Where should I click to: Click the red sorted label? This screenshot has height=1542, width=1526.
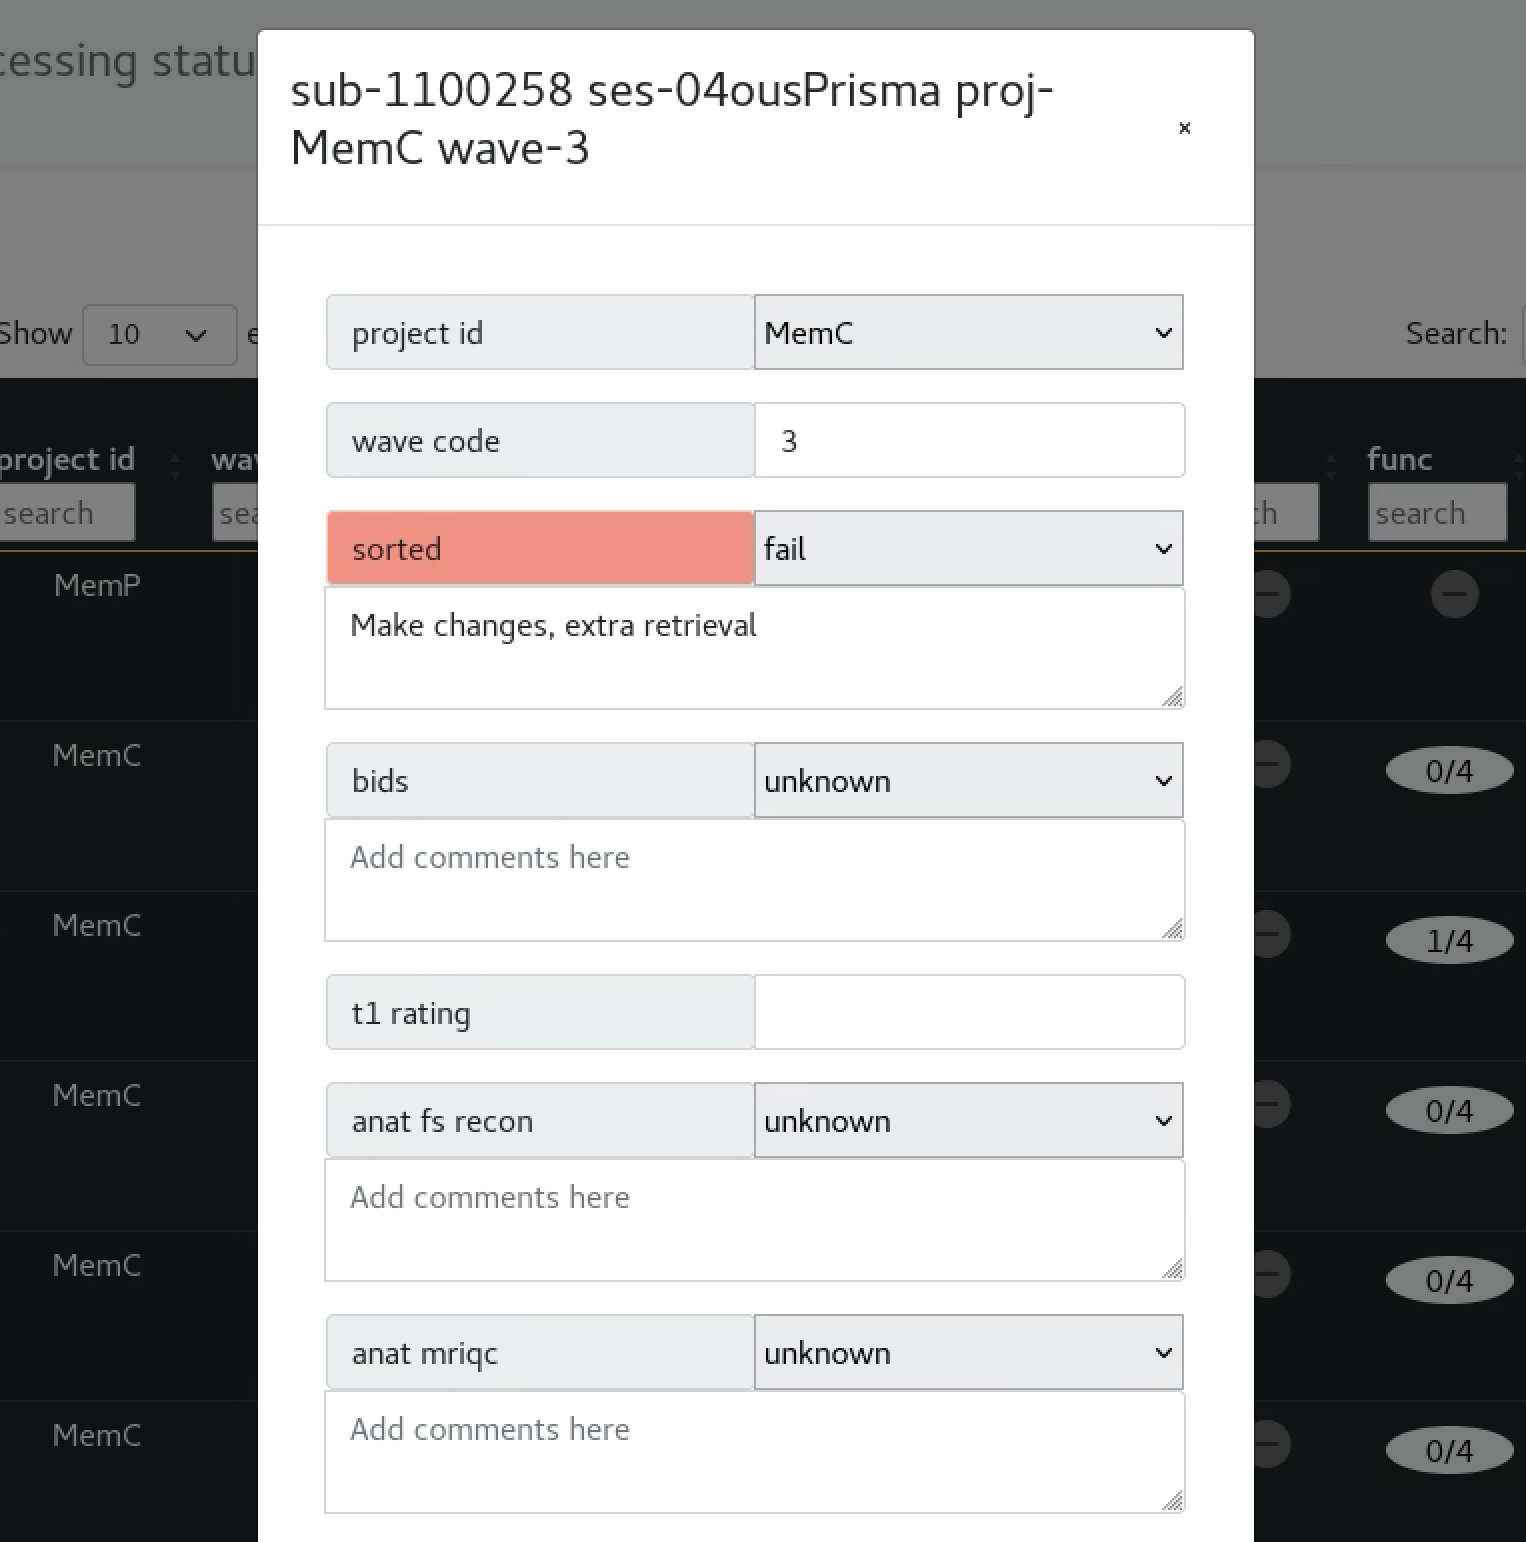click(x=540, y=549)
